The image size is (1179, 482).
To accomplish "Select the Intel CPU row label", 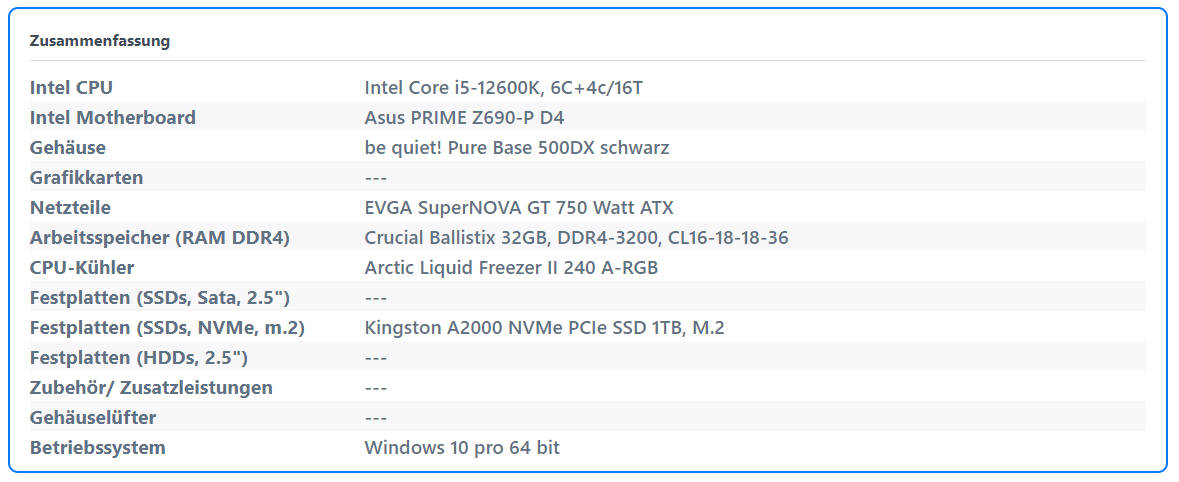I will 71,88.
